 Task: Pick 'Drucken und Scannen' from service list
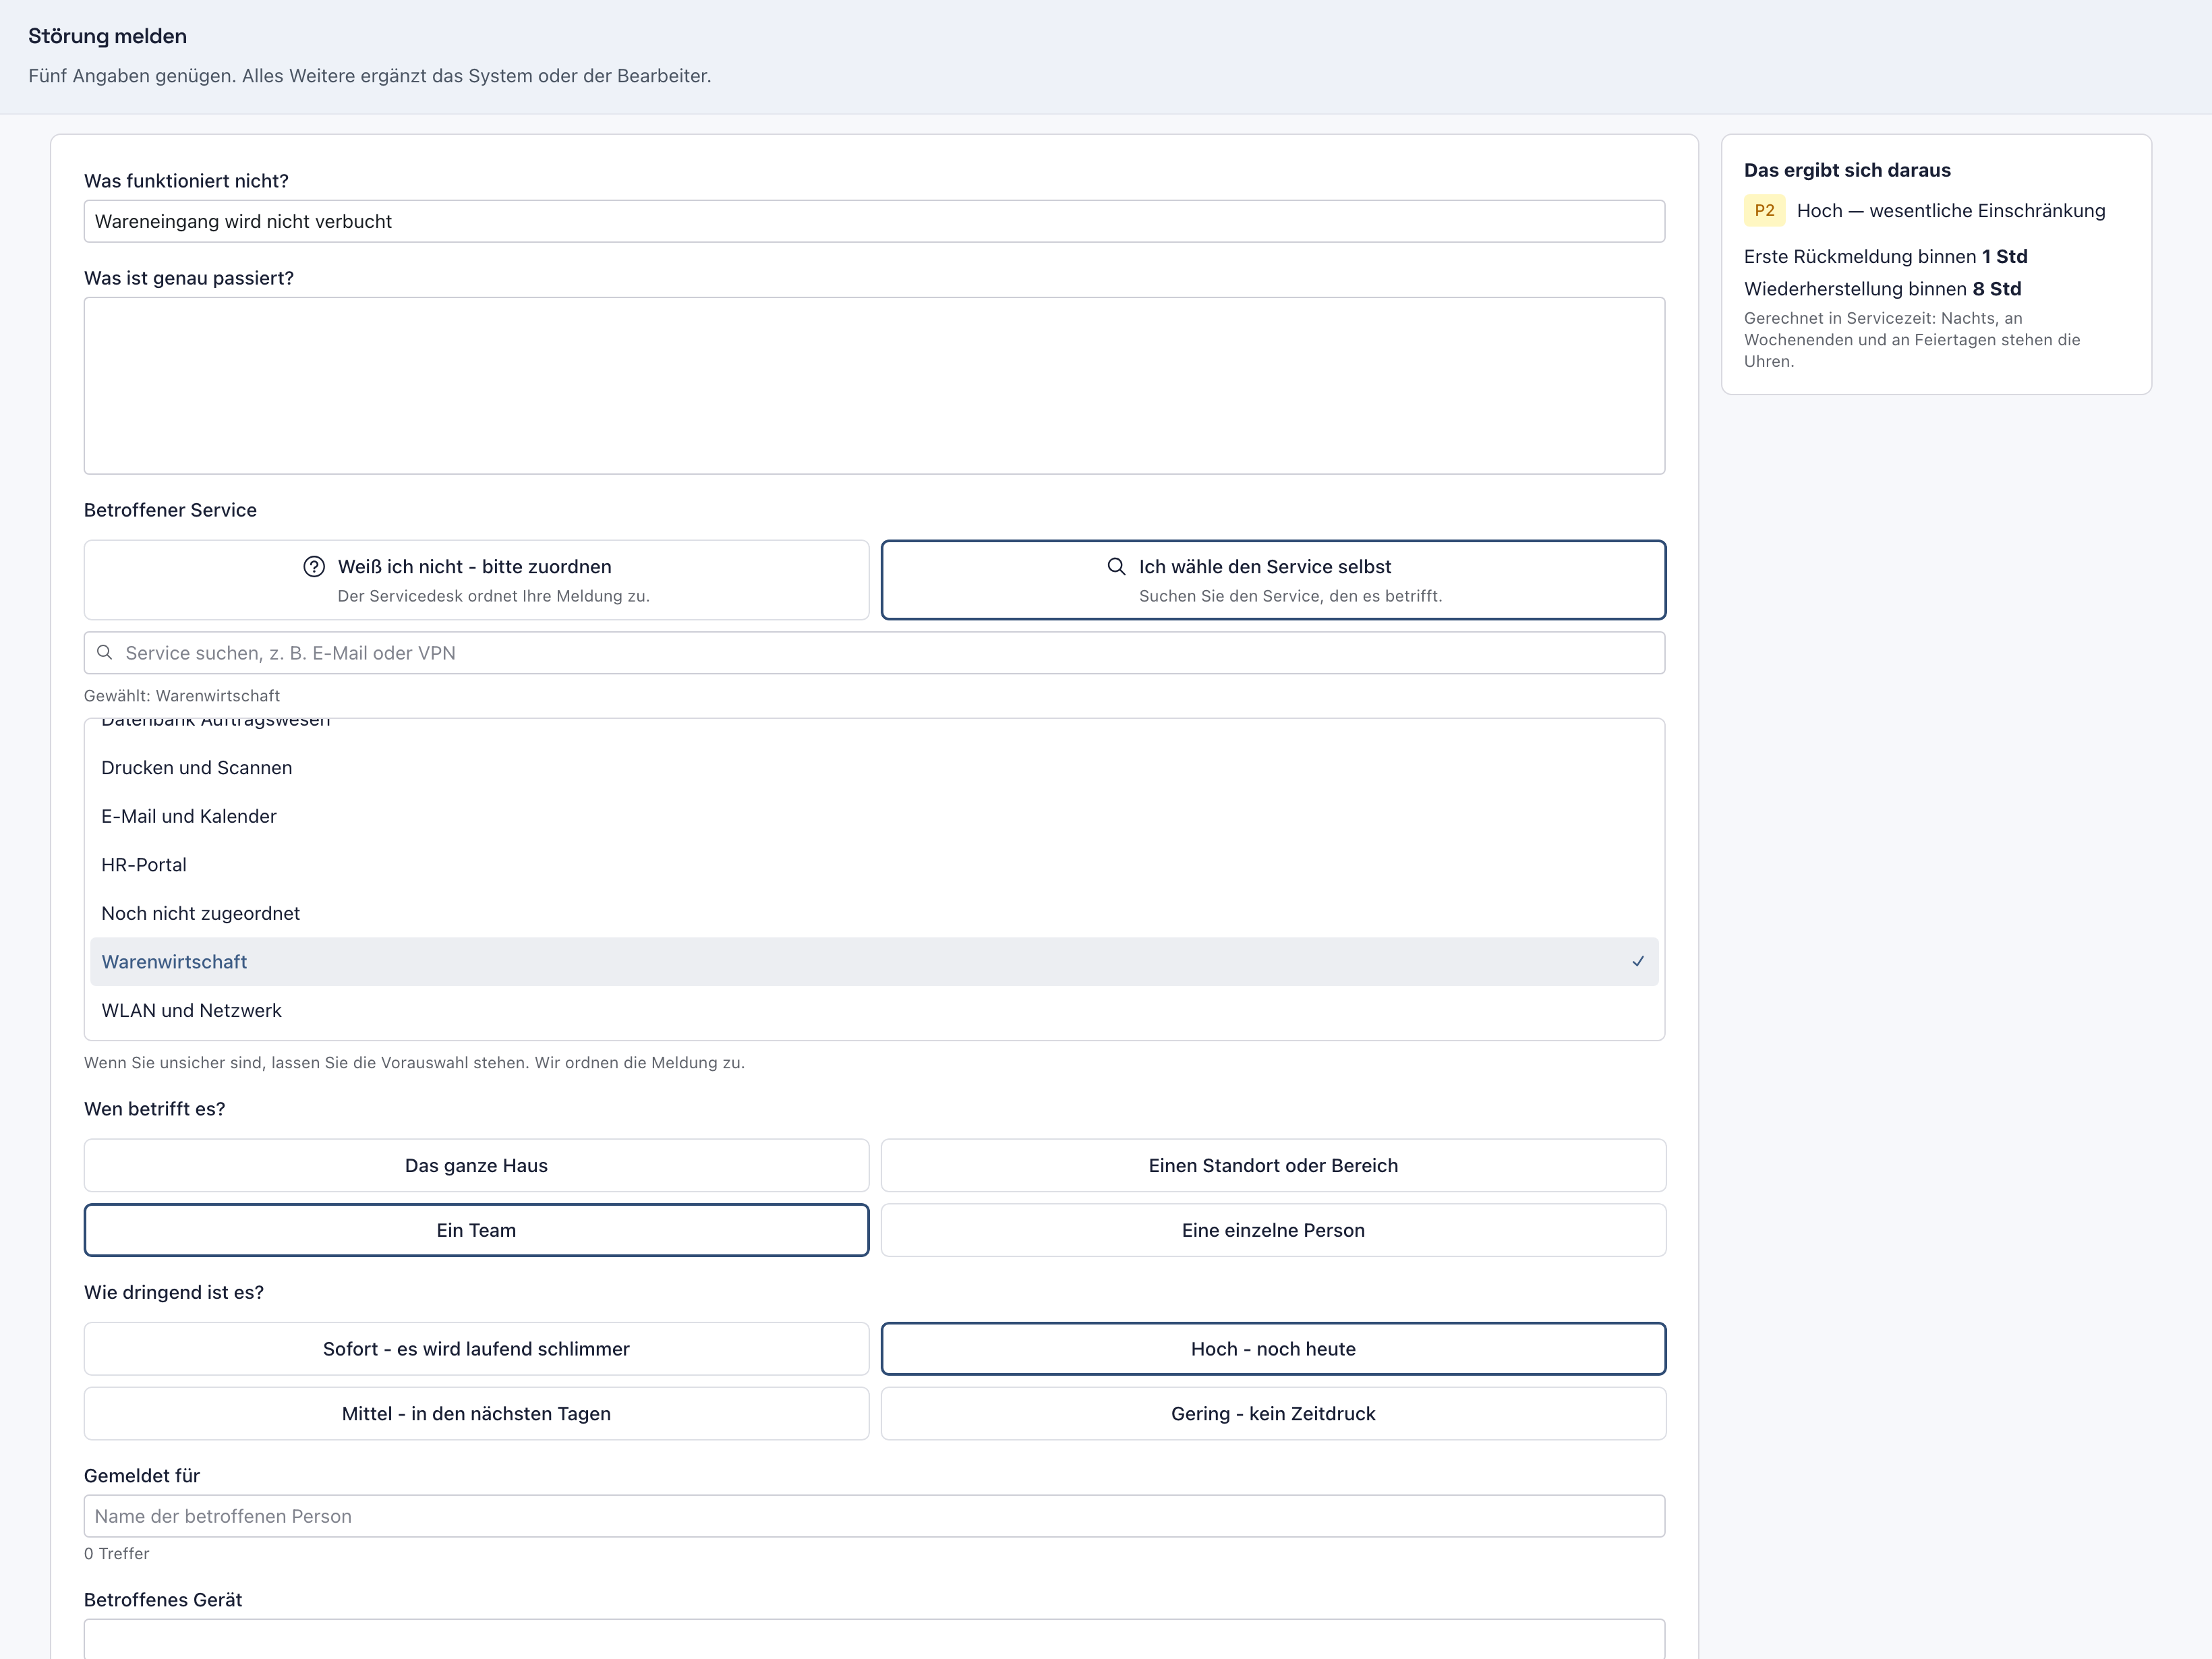(874, 768)
